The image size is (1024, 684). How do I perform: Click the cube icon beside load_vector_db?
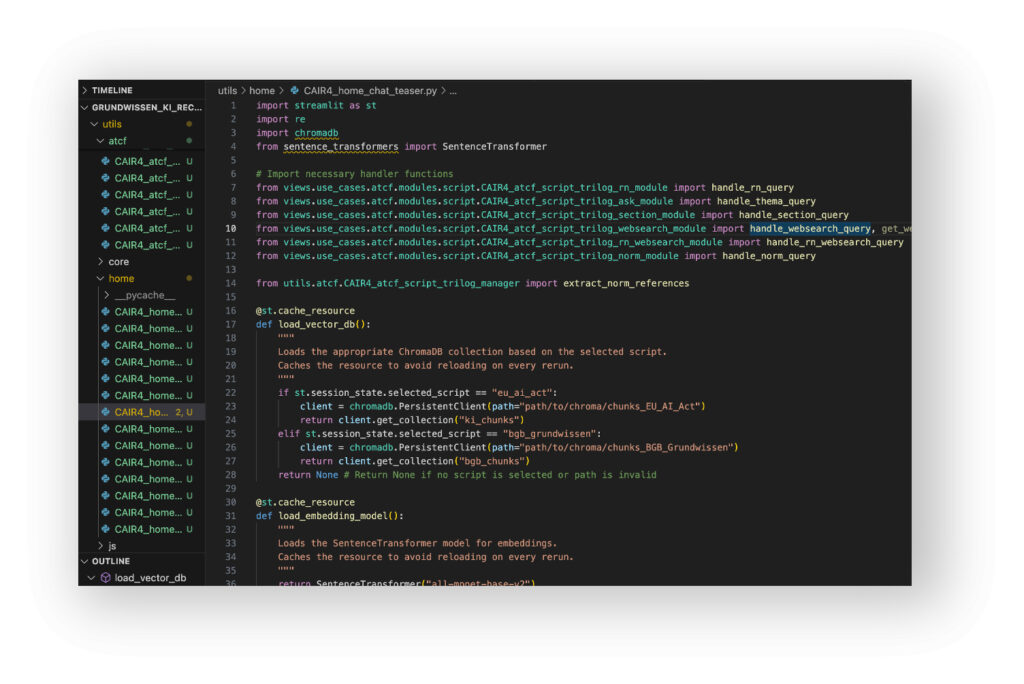(x=106, y=578)
